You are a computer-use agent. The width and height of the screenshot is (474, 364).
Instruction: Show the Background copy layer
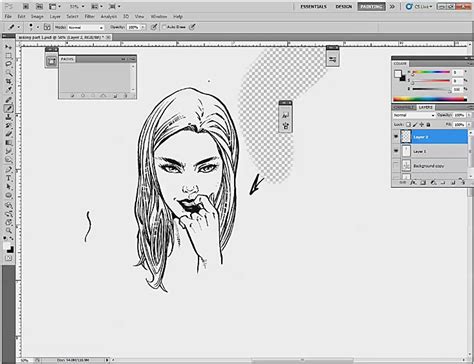(x=396, y=165)
